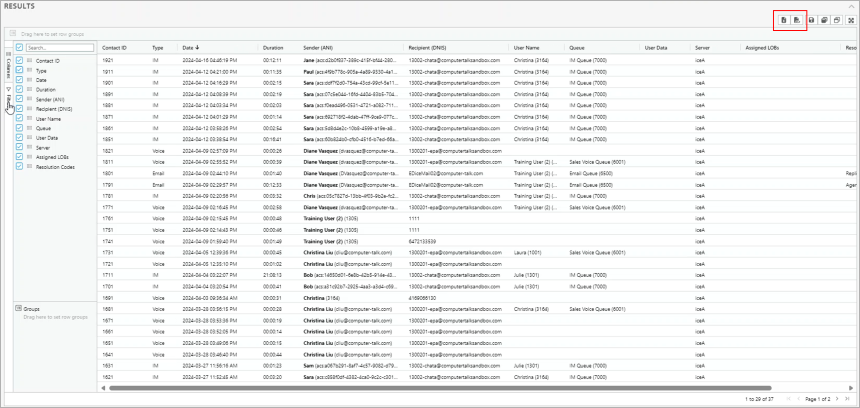Click the first export icon in the red box

pos(785,20)
